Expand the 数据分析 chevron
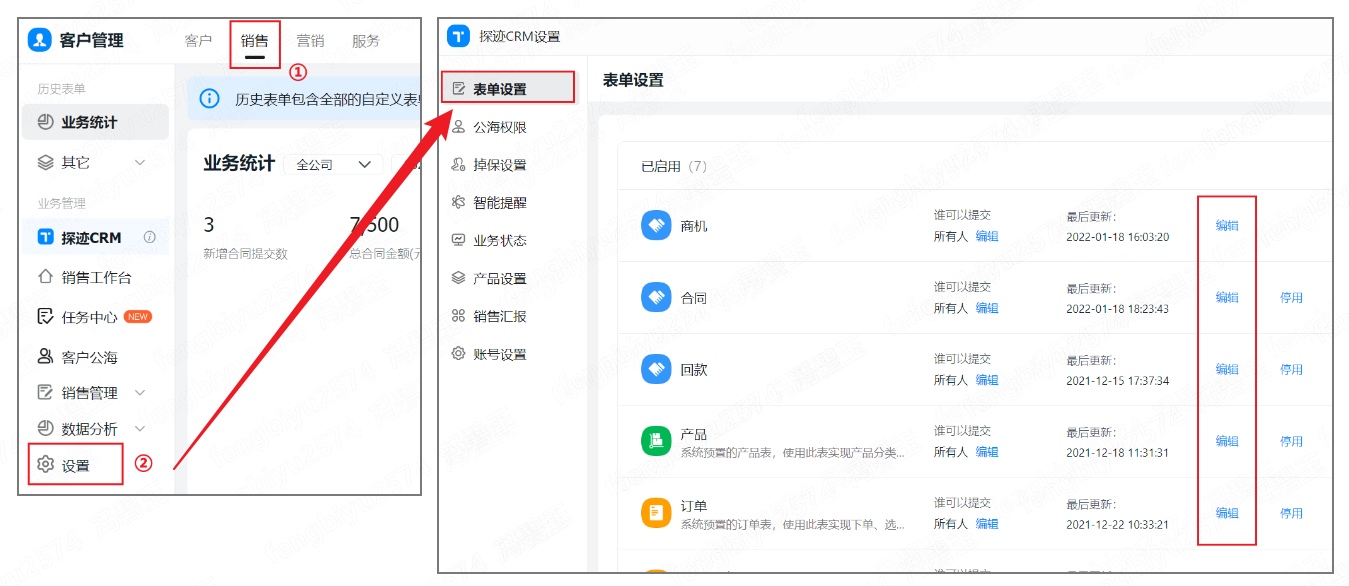Screen dimensions: 1349x586 tap(139, 429)
